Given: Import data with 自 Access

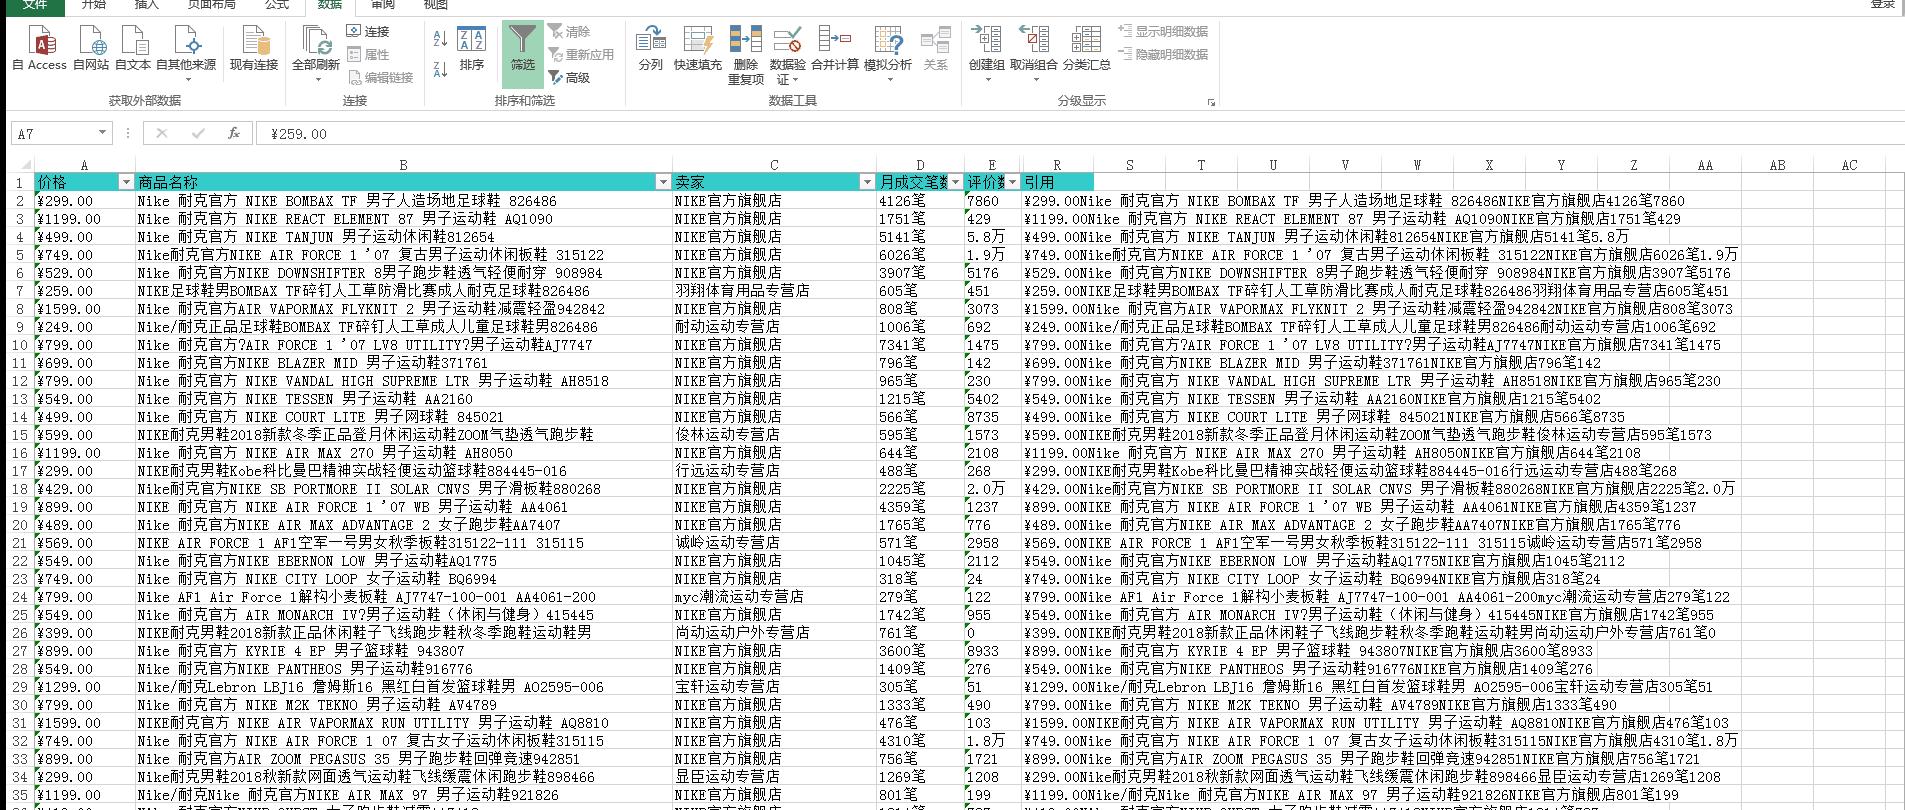Looking at the screenshot, I should 40,48.
